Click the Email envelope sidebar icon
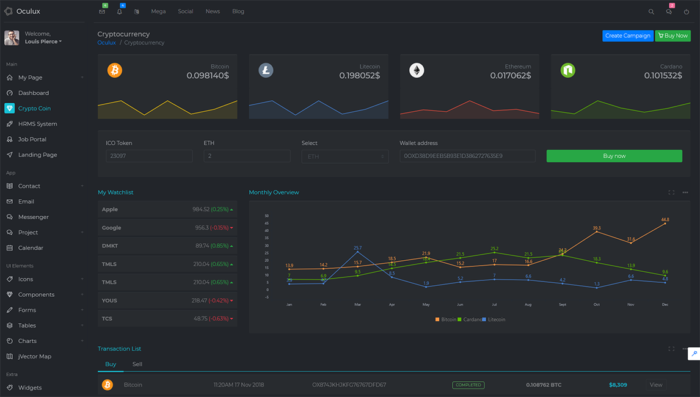Screen dimensions: 700x397 pyautogui.click(x=9, y=201)
